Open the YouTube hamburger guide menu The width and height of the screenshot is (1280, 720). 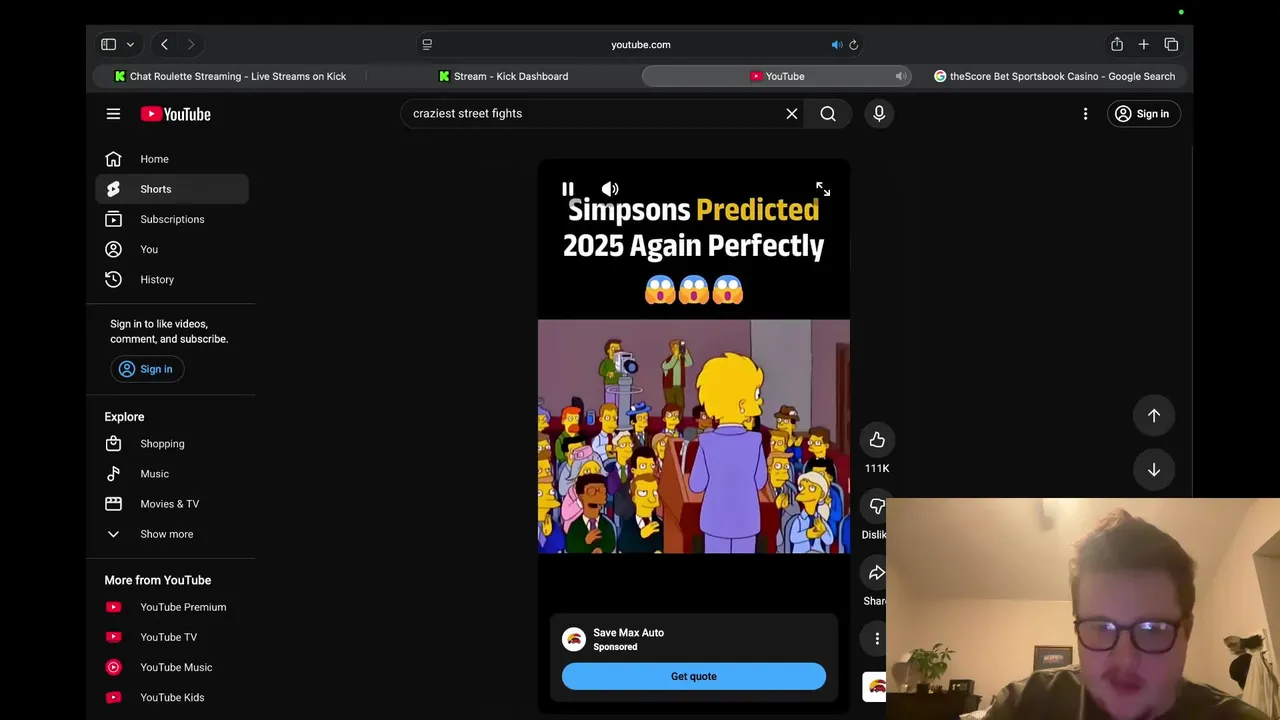(x=113, y=114)
